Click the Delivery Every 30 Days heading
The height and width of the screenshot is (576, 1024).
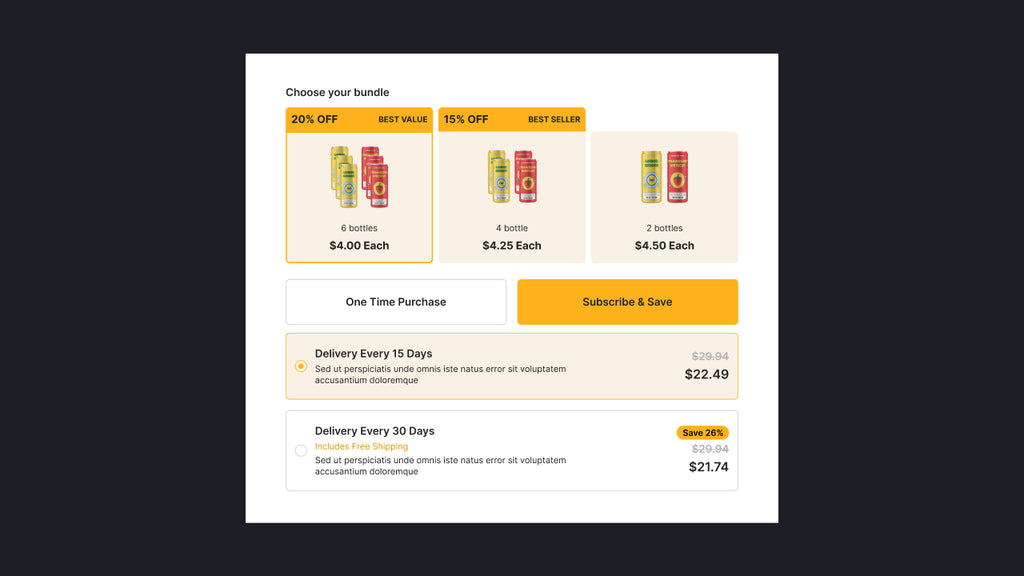click(x=374, y=431)
